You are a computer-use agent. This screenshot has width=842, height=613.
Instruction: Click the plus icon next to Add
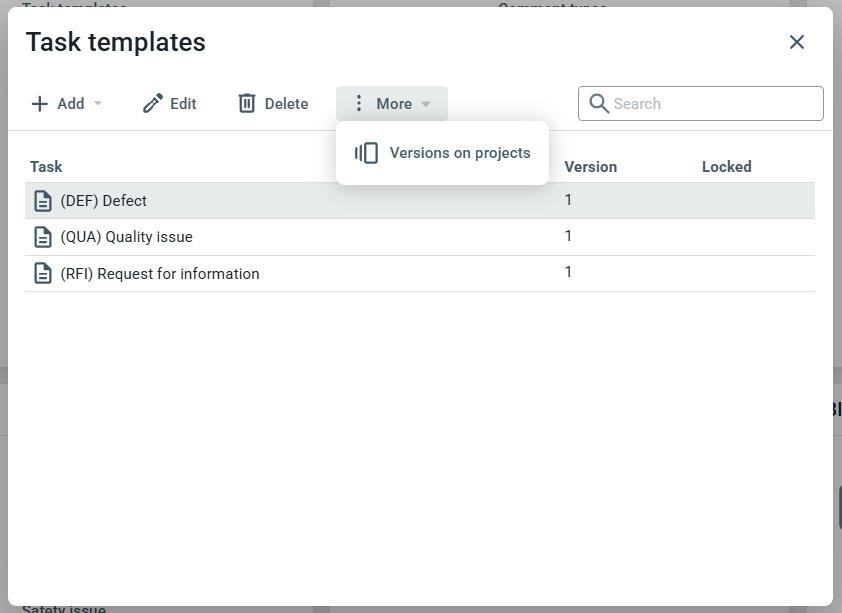click(x=40, y=104)
